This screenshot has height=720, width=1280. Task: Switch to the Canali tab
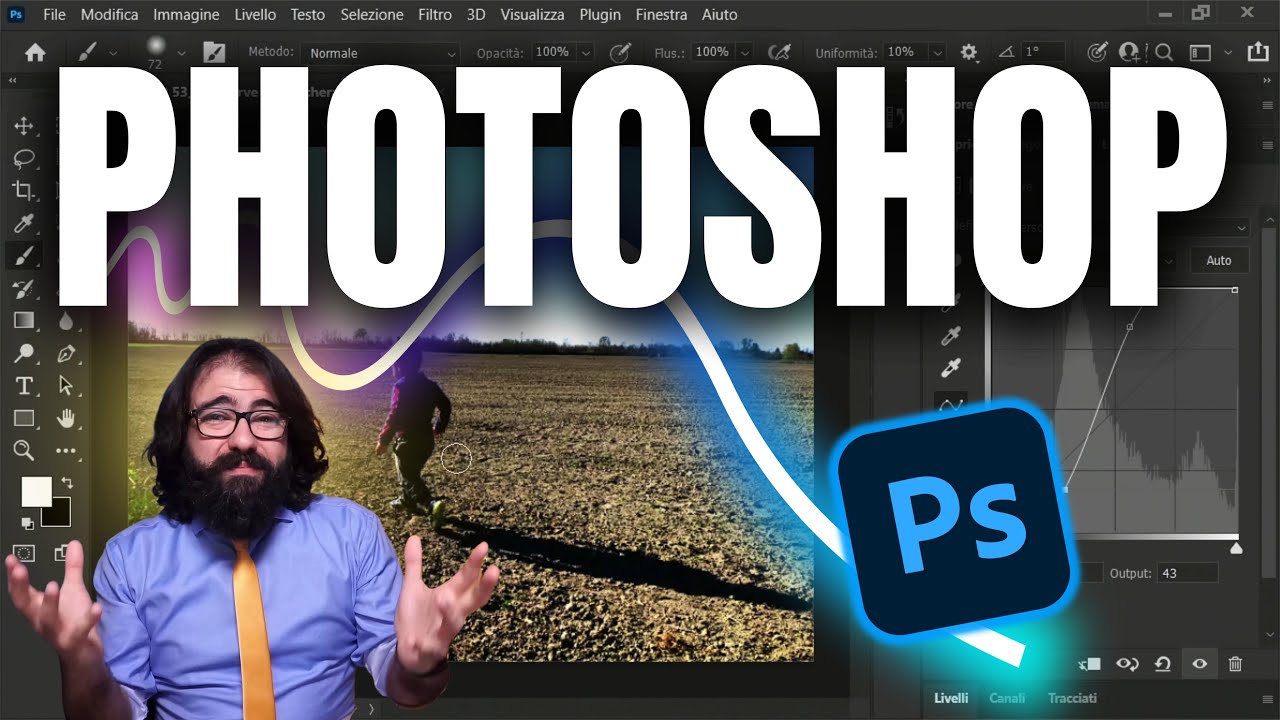pos(1007,698)
